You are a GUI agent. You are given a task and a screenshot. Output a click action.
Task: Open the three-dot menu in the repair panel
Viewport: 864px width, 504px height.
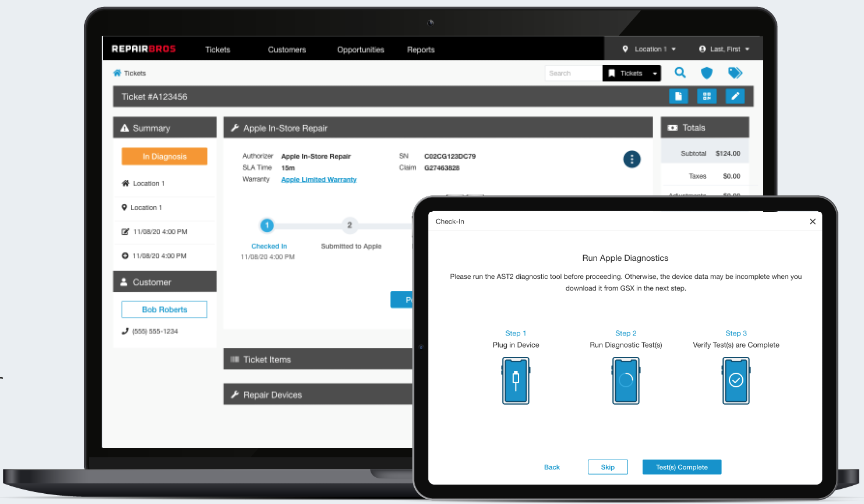631,159
